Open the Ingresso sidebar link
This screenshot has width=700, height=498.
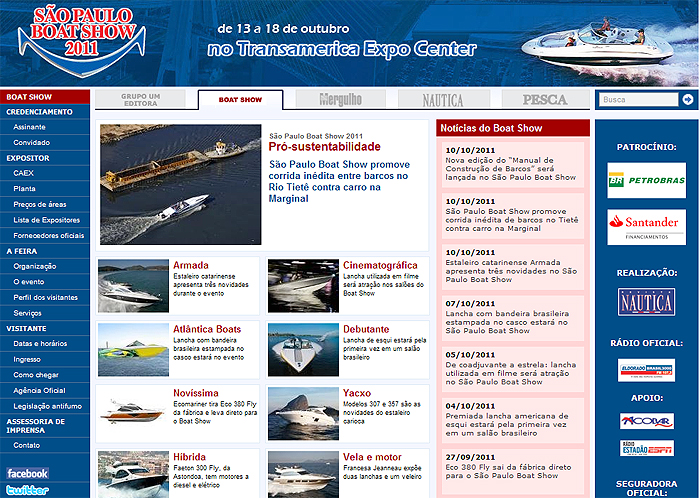click(27, 359)
